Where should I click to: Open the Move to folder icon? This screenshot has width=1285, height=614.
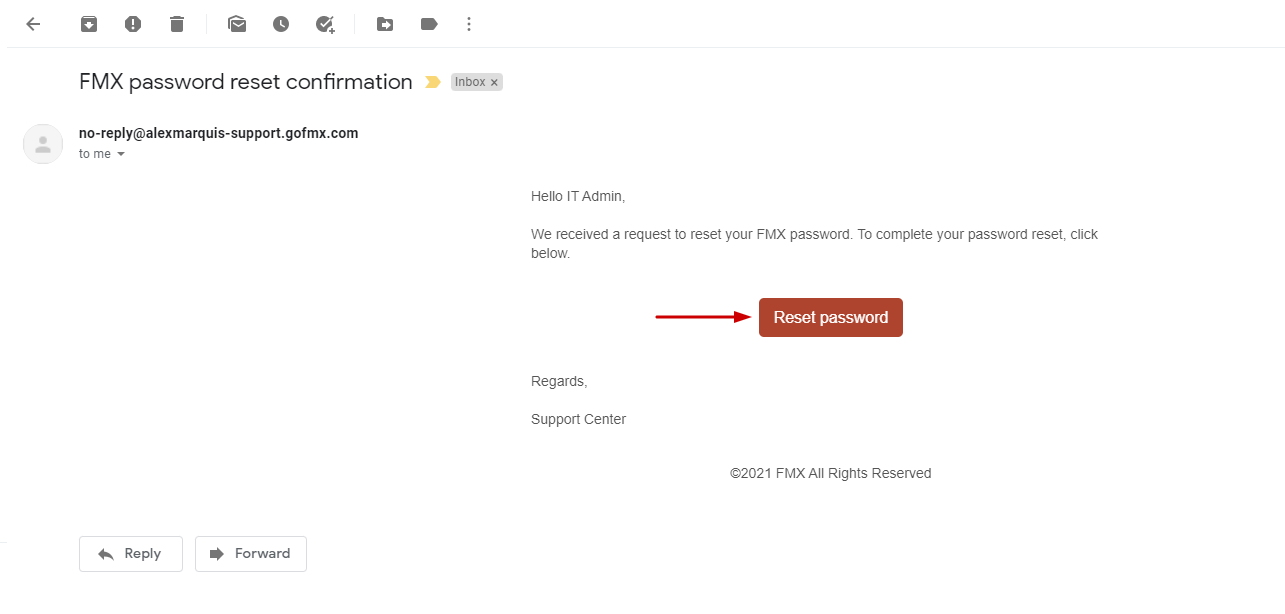pos(385,24)
